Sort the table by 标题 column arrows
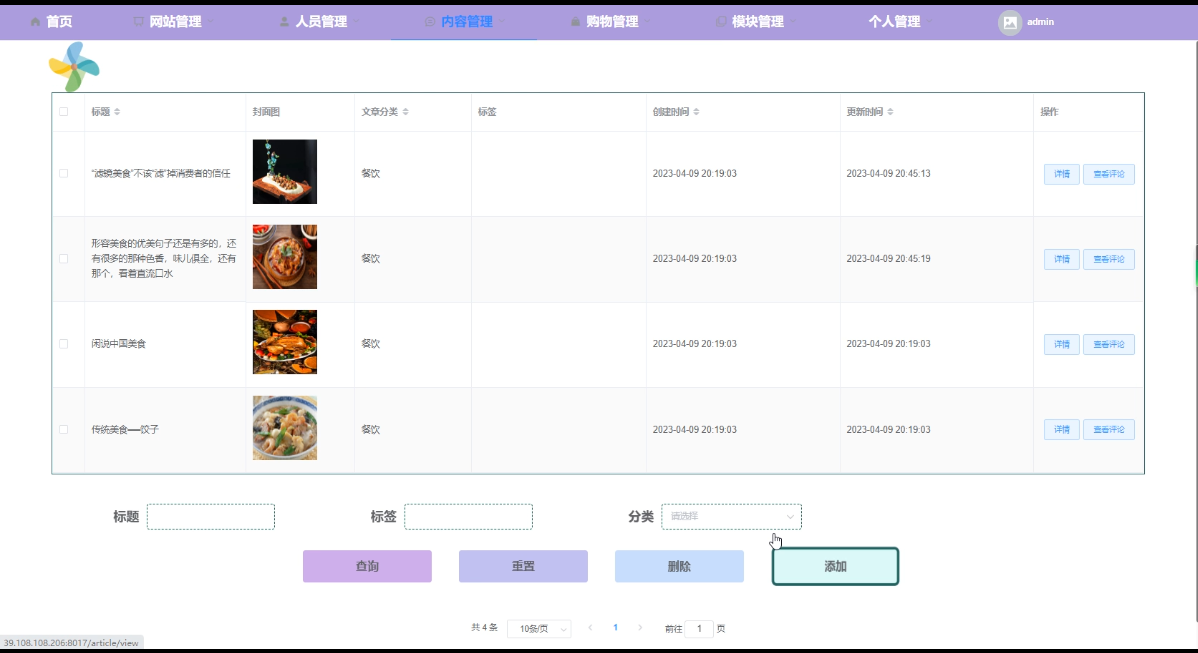 [117, 112]
